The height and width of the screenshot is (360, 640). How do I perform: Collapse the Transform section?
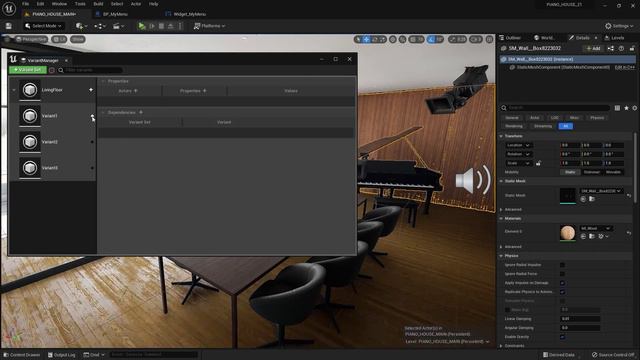[501, 136]
